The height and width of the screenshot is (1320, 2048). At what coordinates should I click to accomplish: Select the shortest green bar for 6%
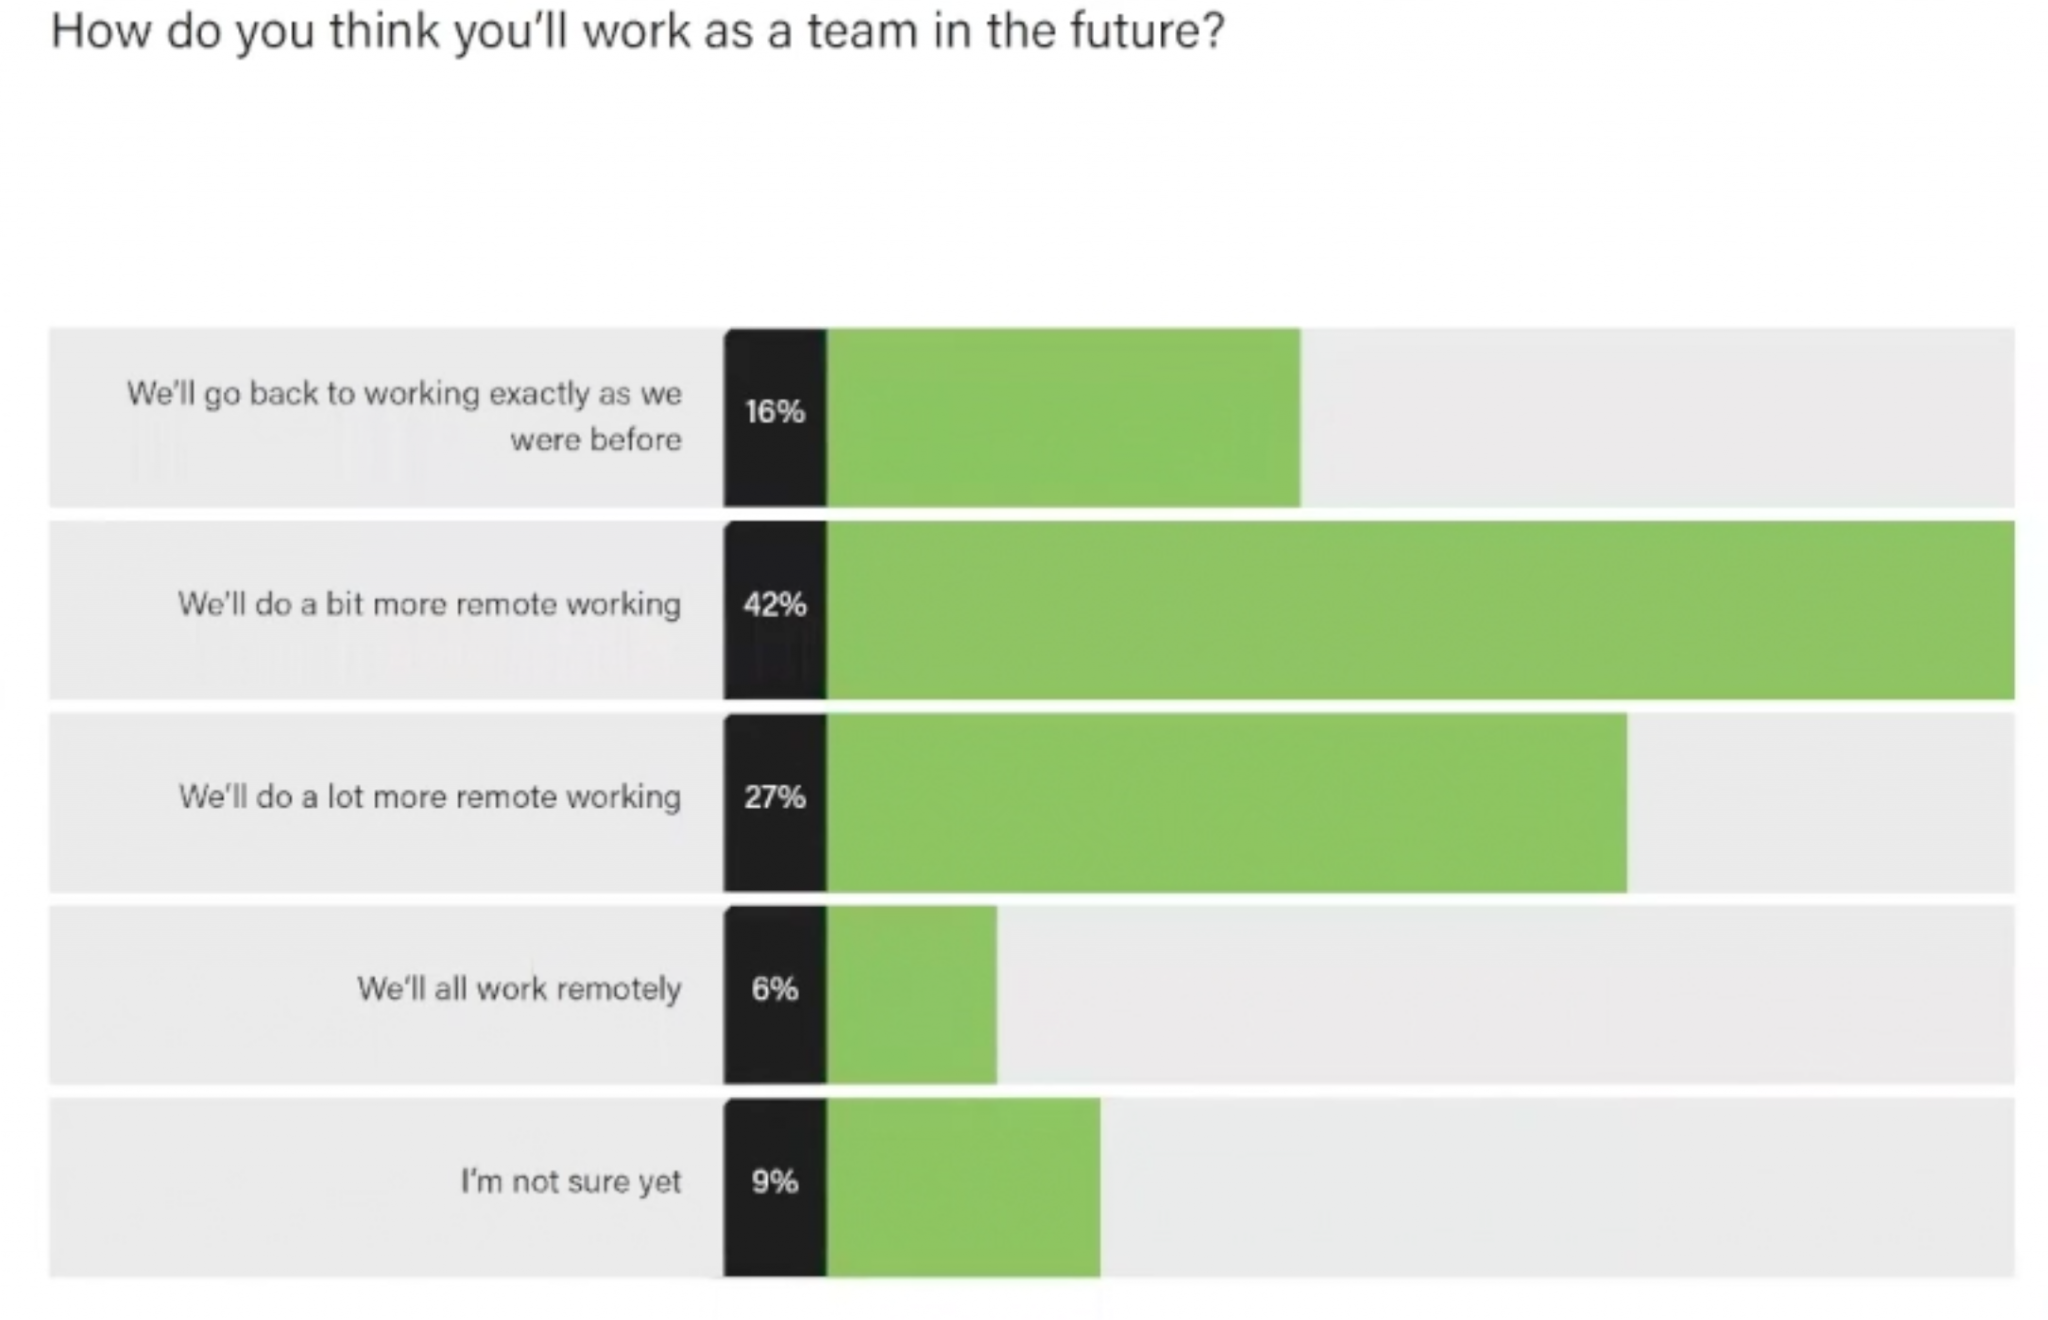point(911,995)
